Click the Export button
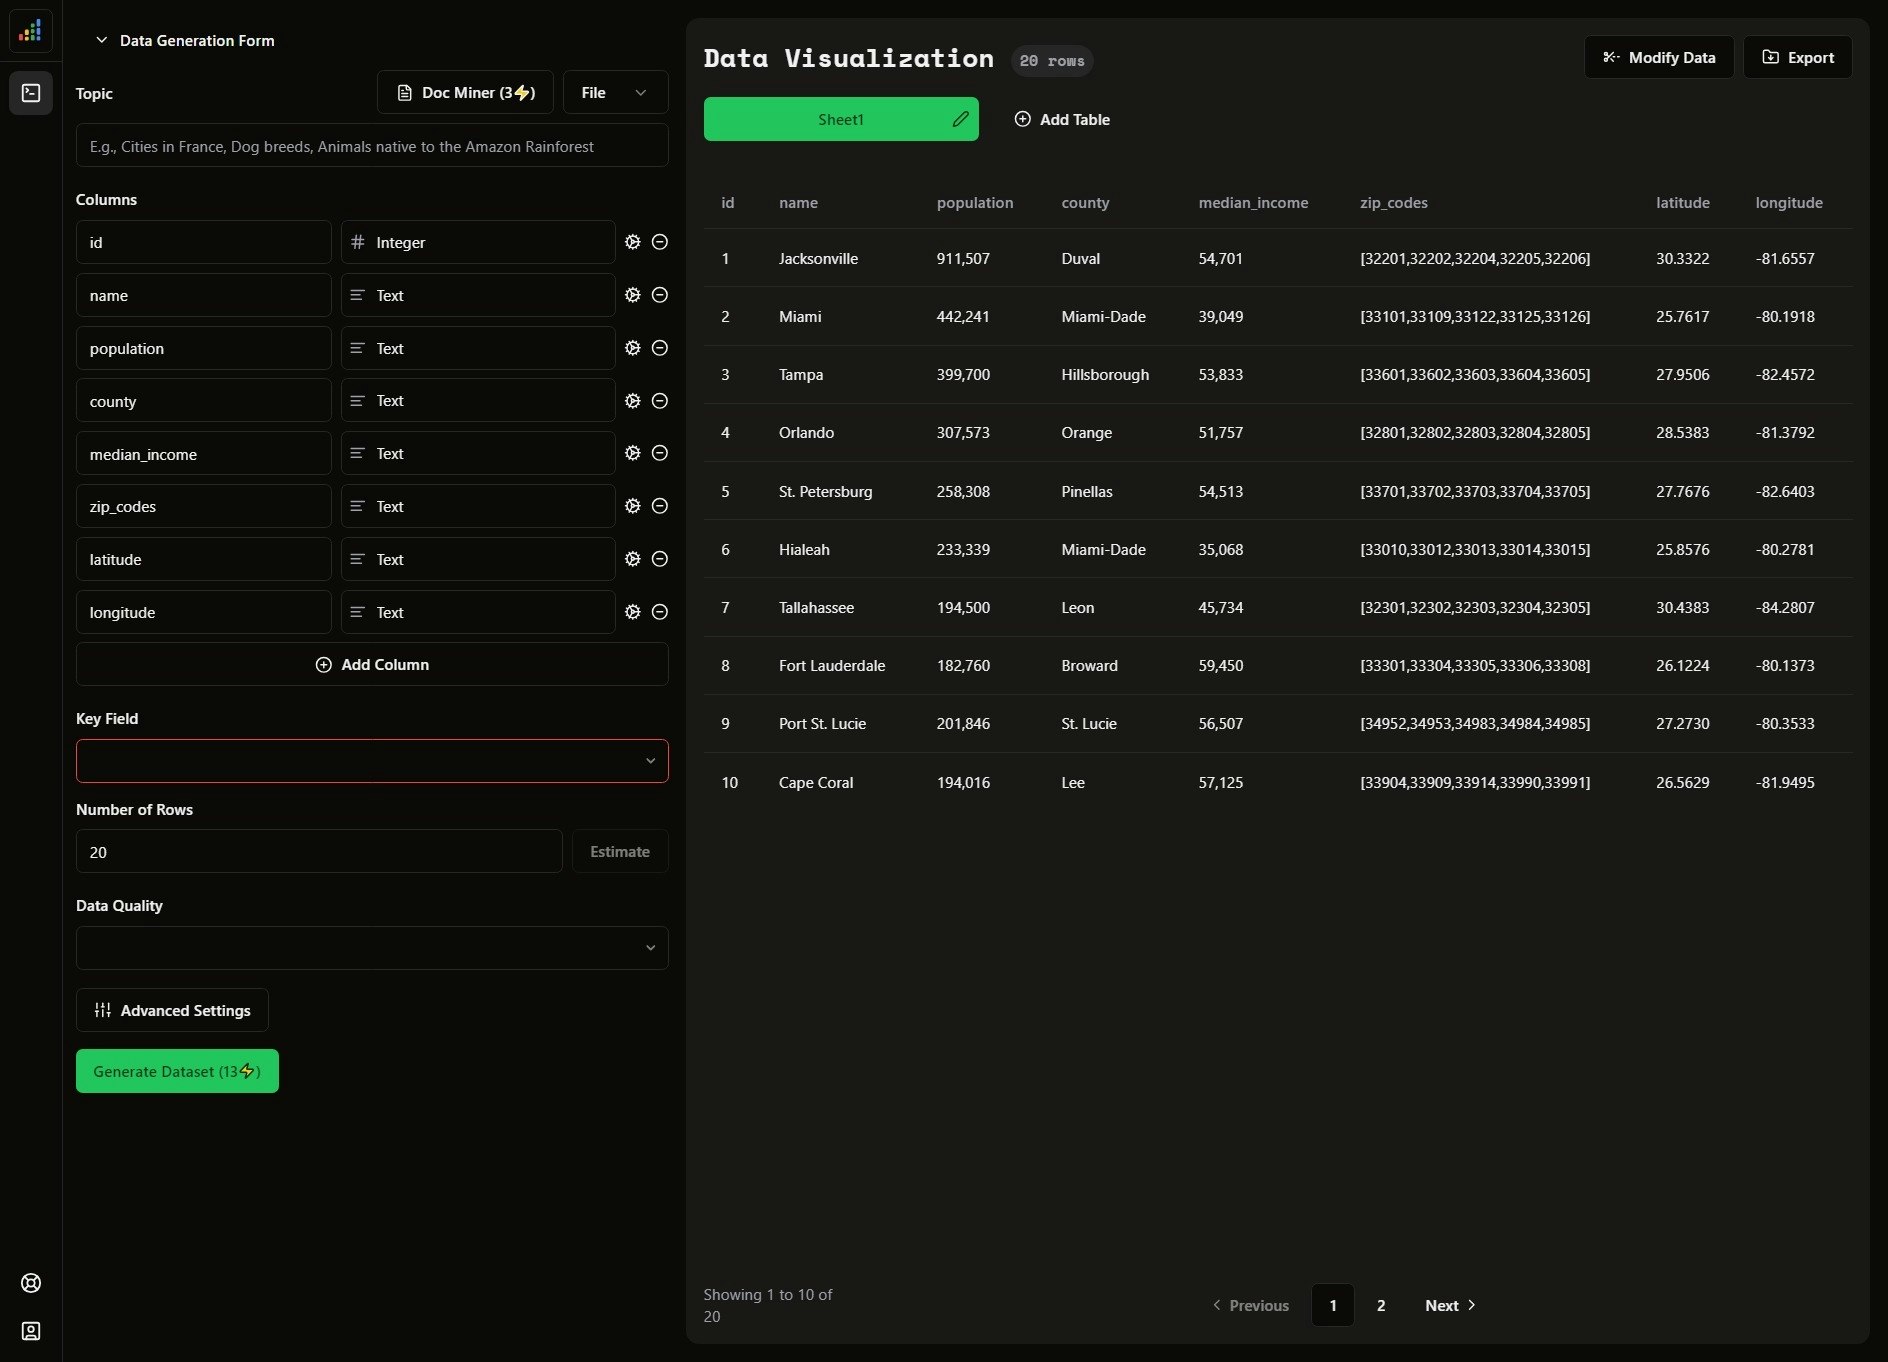This screenshot has width=1888, height=1362. coord(1798,57)
